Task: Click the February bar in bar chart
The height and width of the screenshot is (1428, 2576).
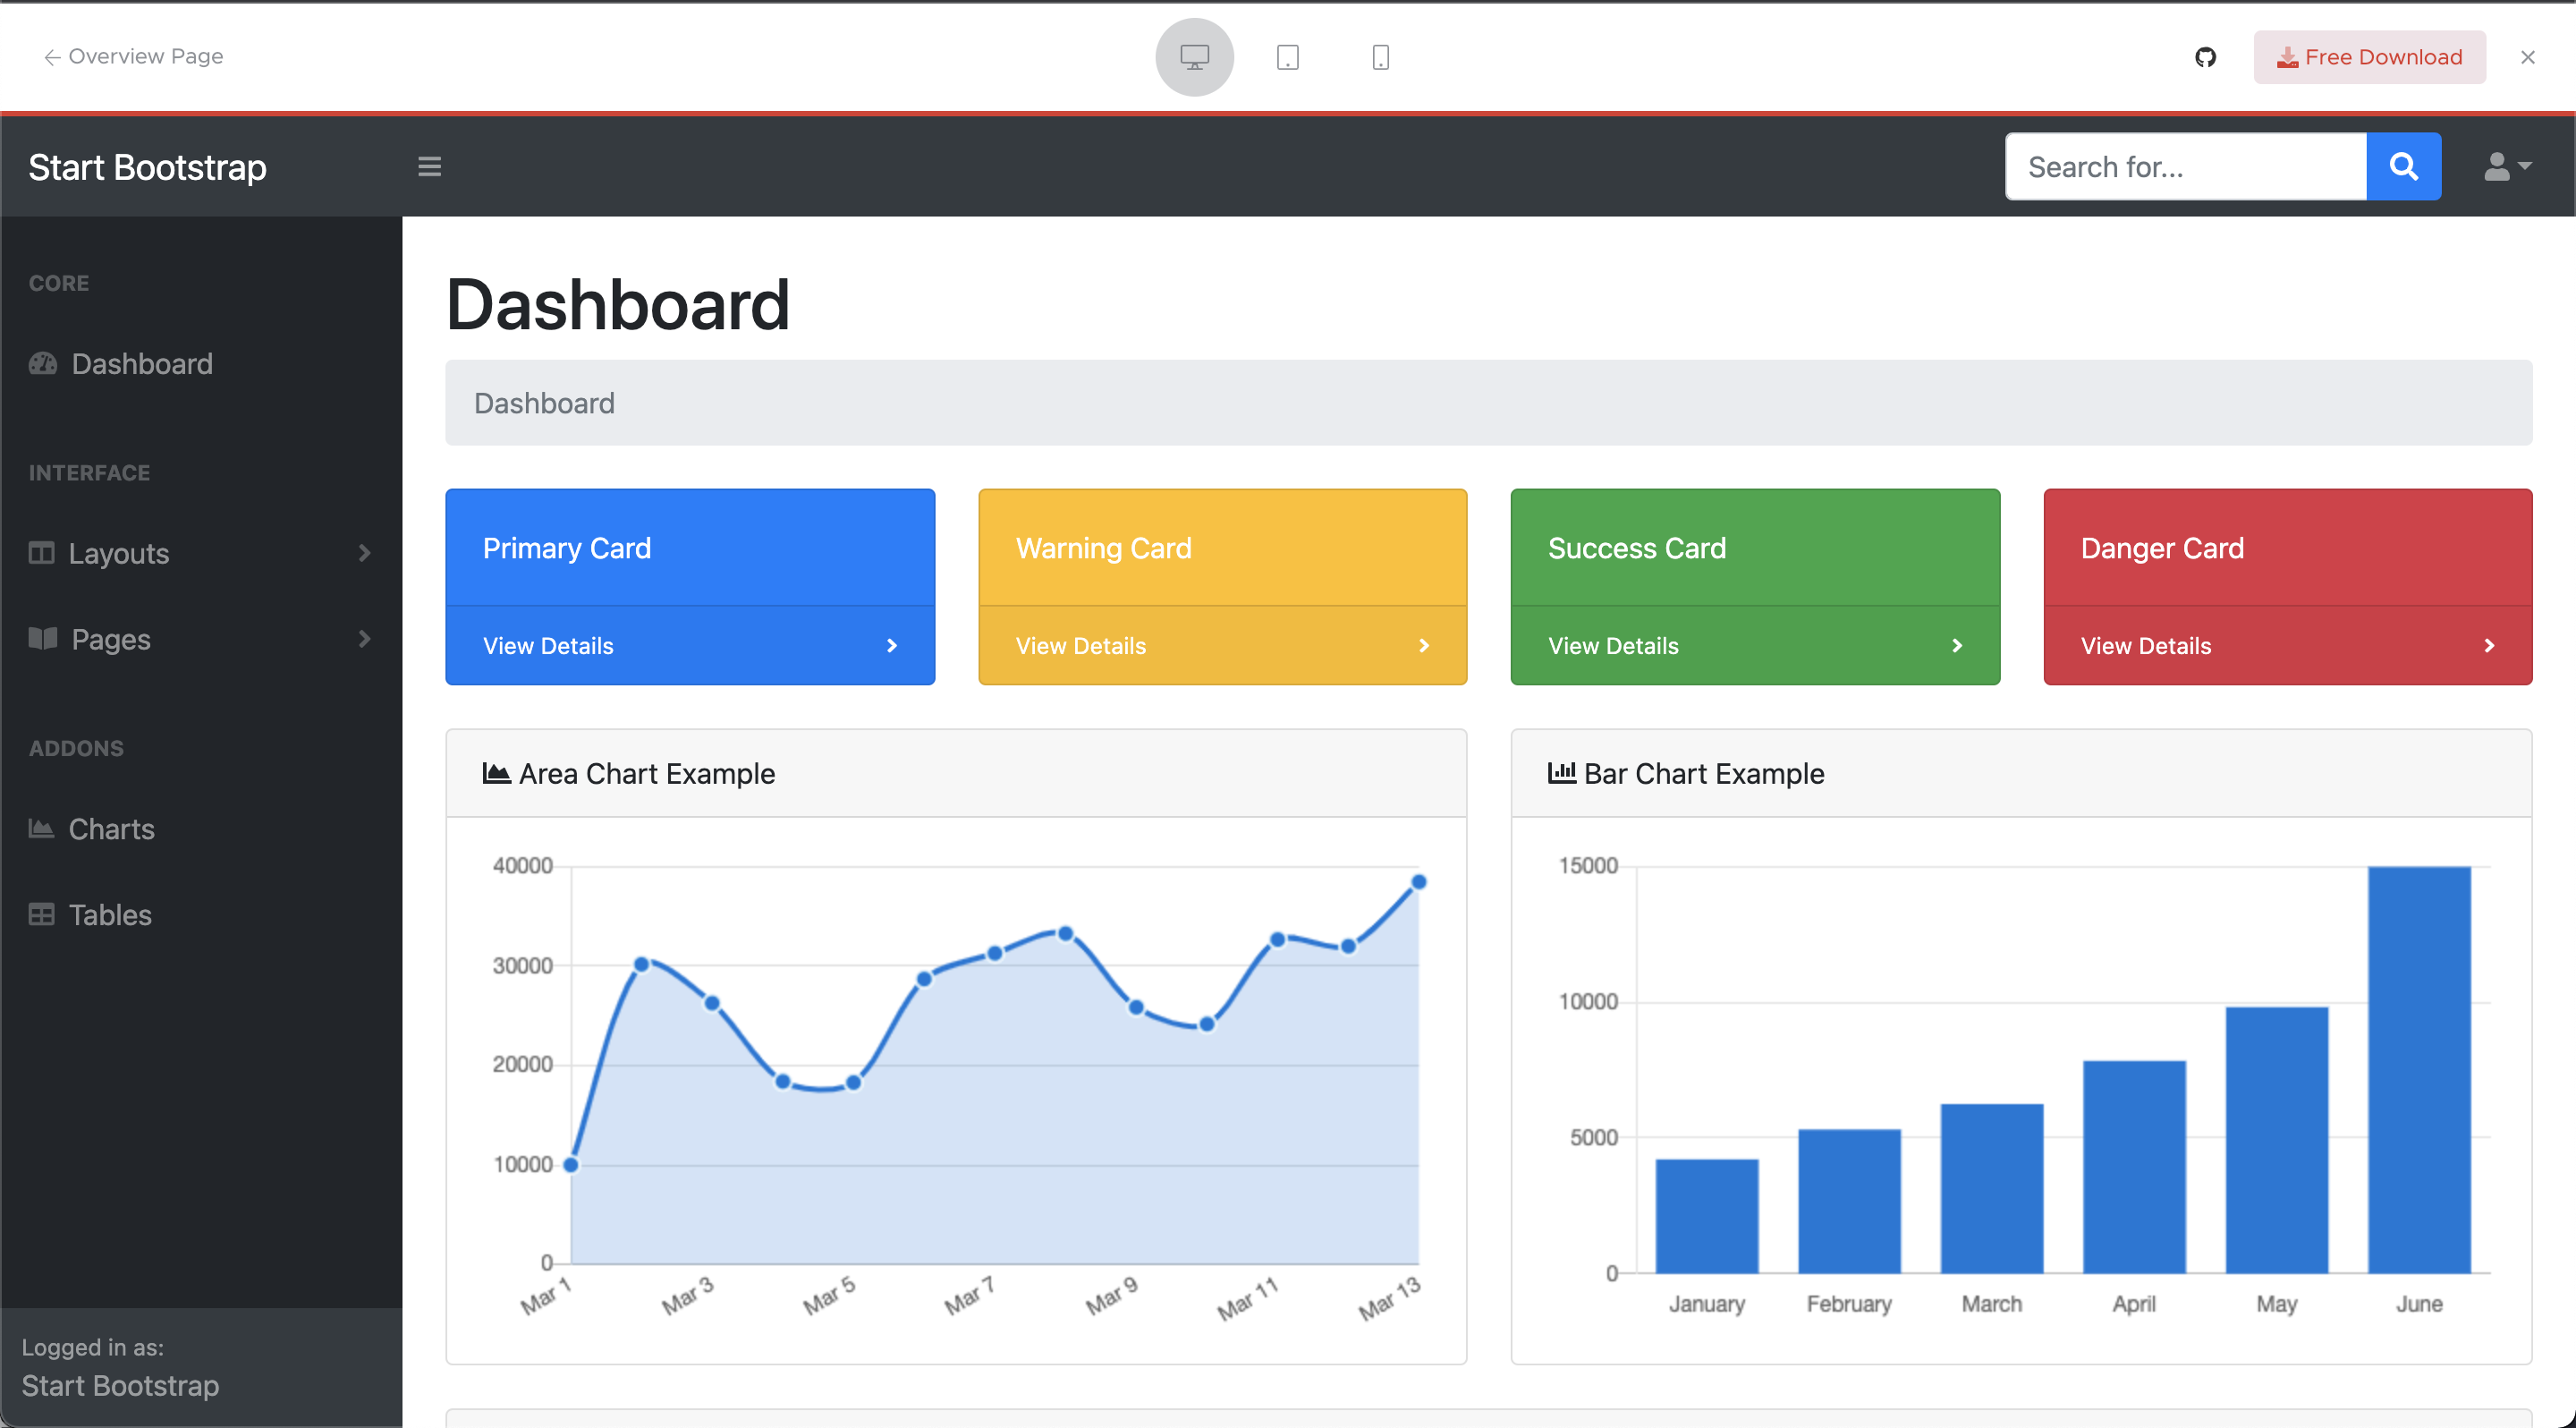Action: (x=1849, y=1201)
